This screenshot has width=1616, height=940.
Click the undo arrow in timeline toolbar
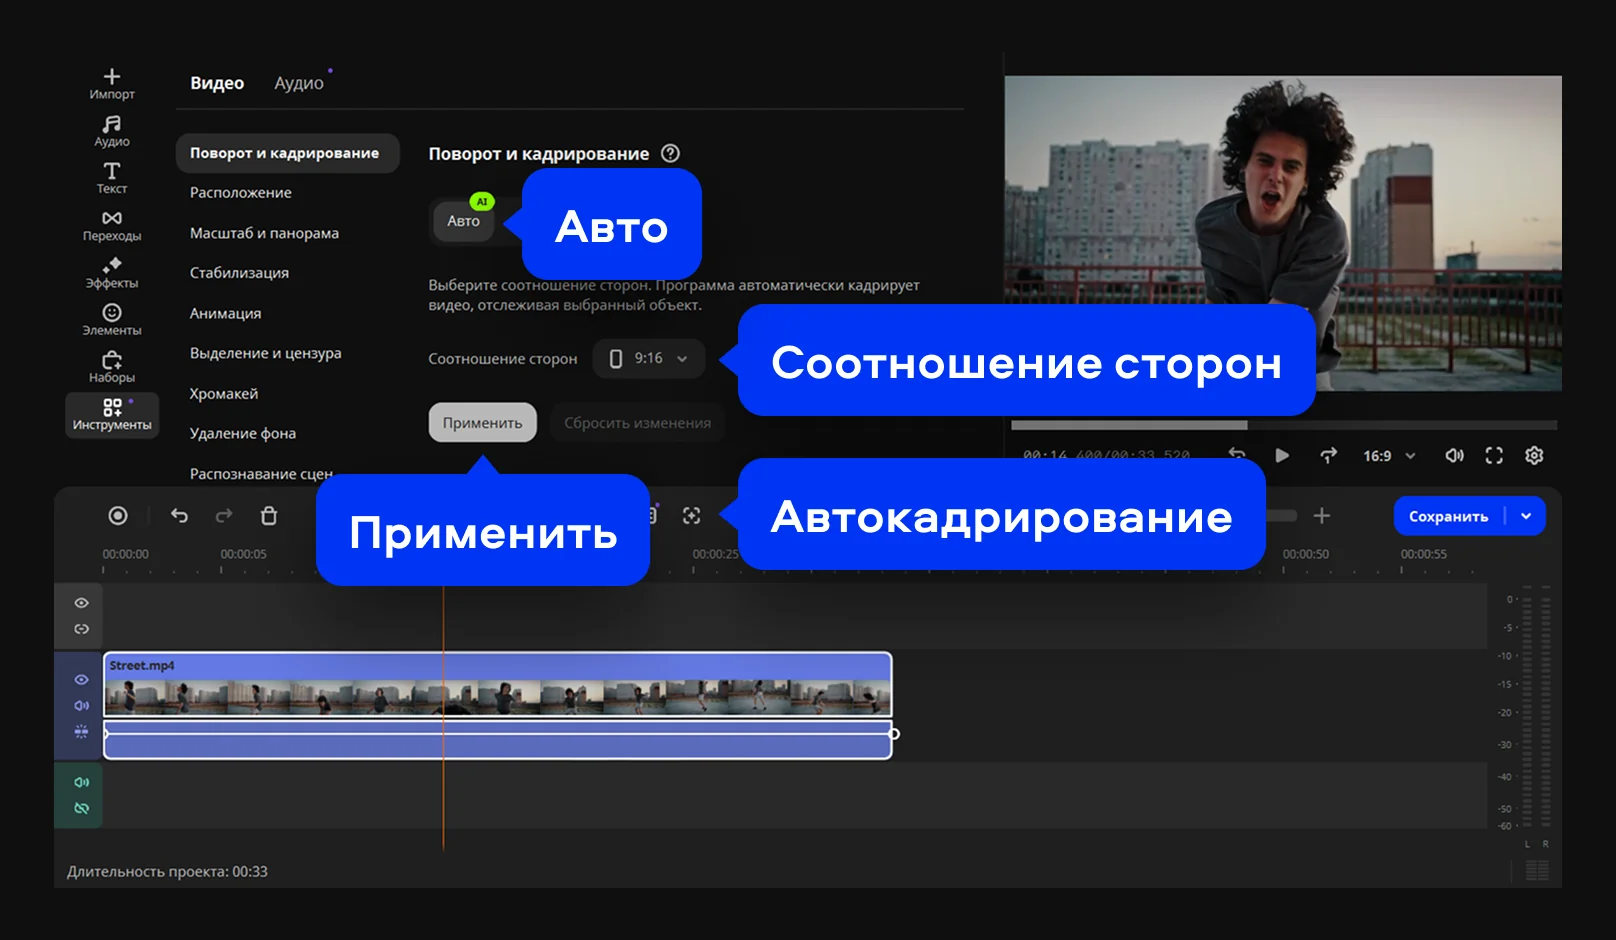[x=179, y=516]
